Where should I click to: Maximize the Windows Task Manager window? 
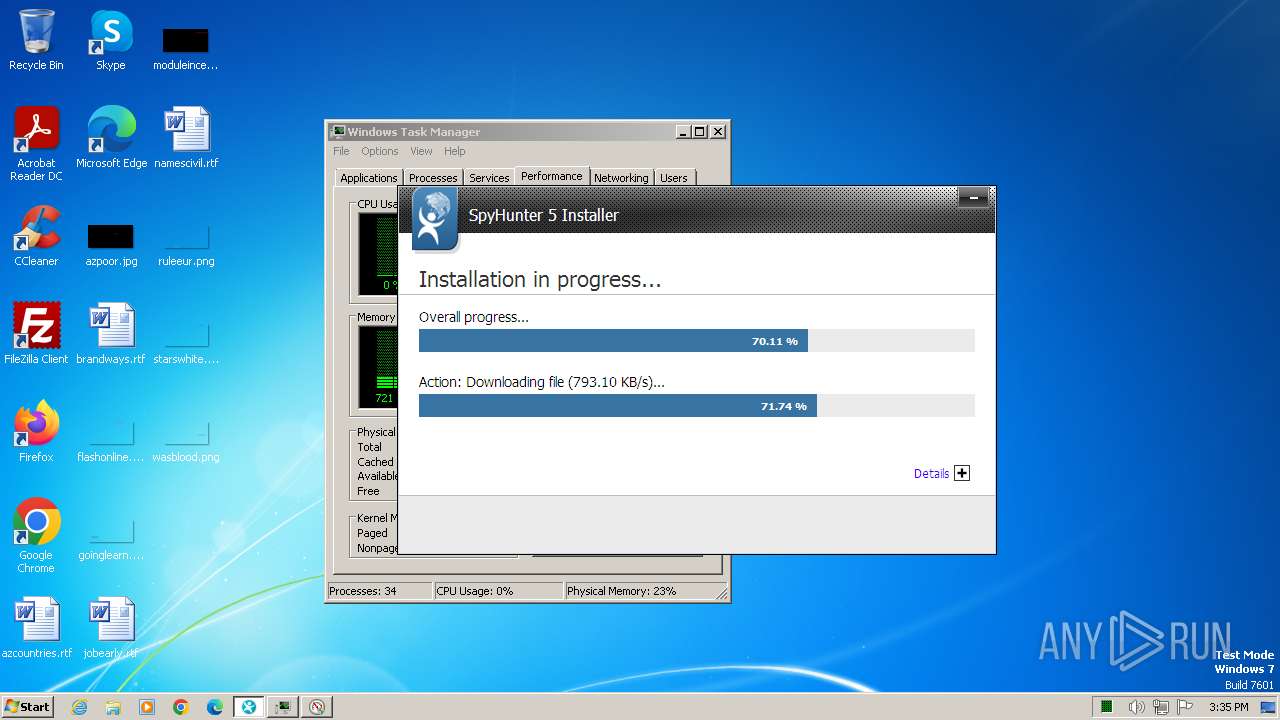pos(700,131)
